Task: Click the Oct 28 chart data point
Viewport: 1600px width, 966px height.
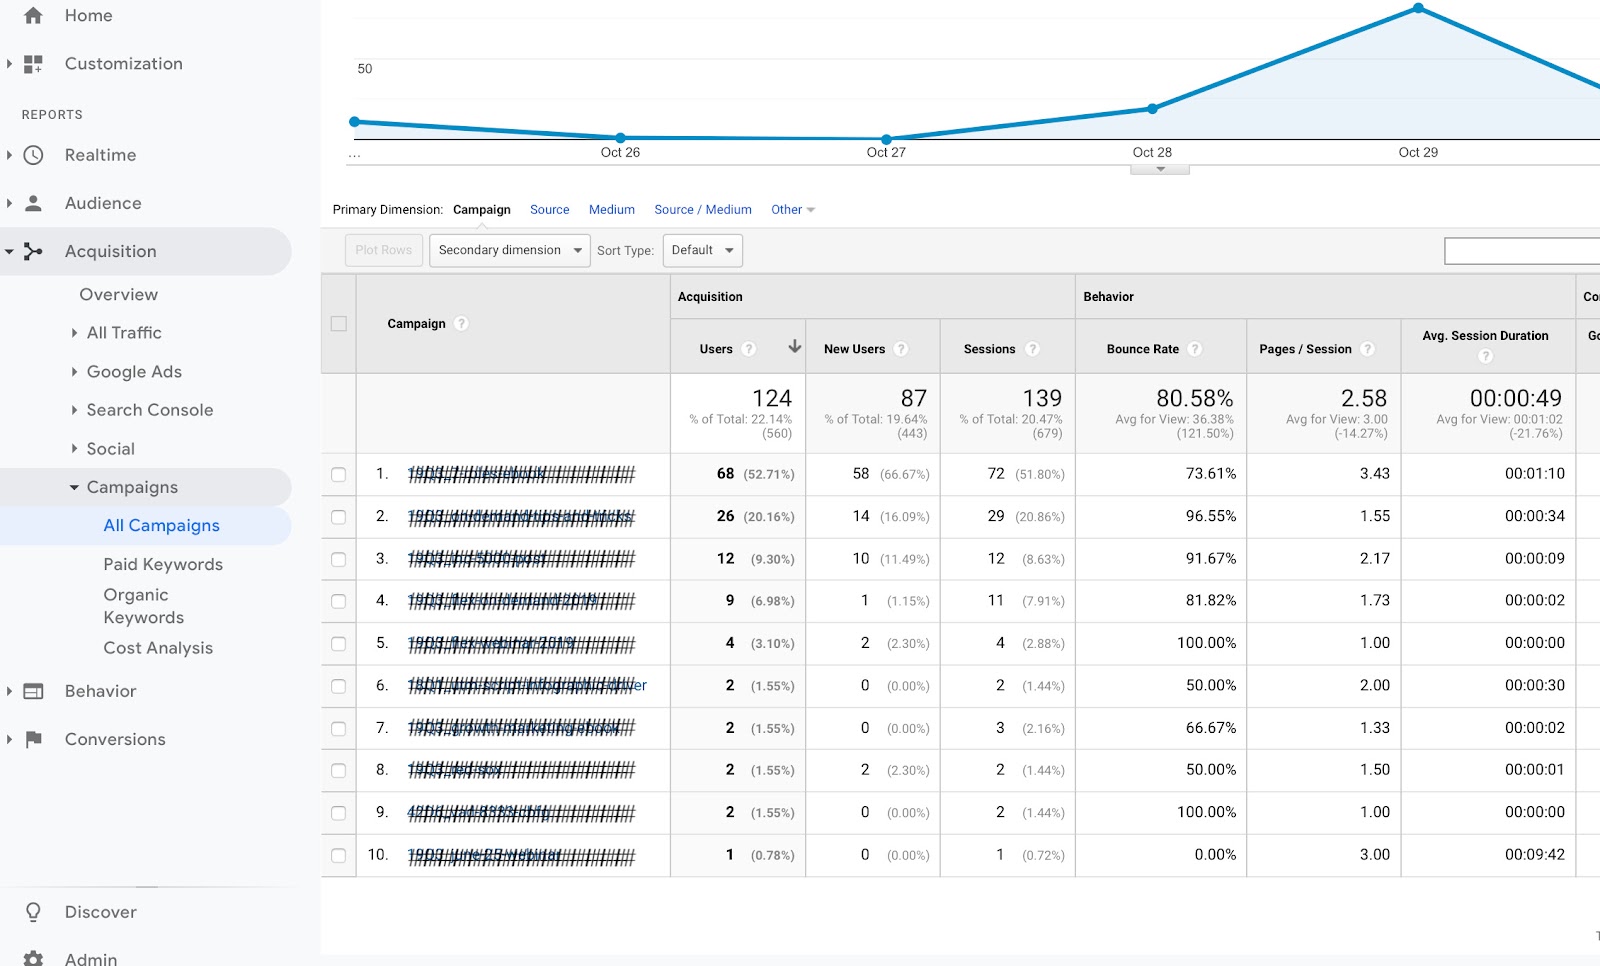Action: click(1152, 108)
